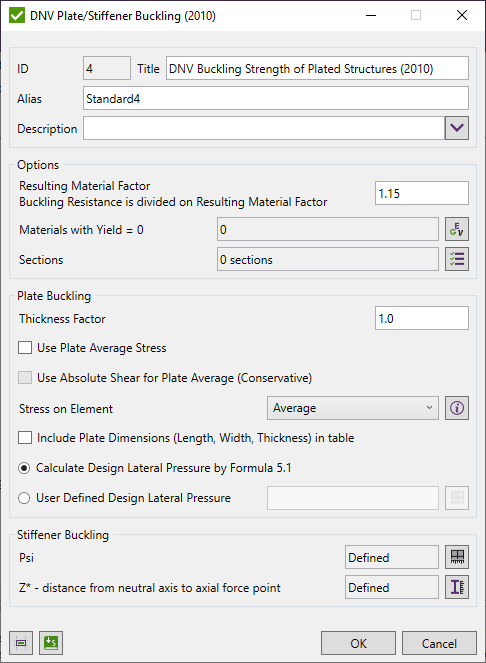Click the Alias field containing Standard4
The height and width of the screenshot is (663, 486).
tap(276, 98)
